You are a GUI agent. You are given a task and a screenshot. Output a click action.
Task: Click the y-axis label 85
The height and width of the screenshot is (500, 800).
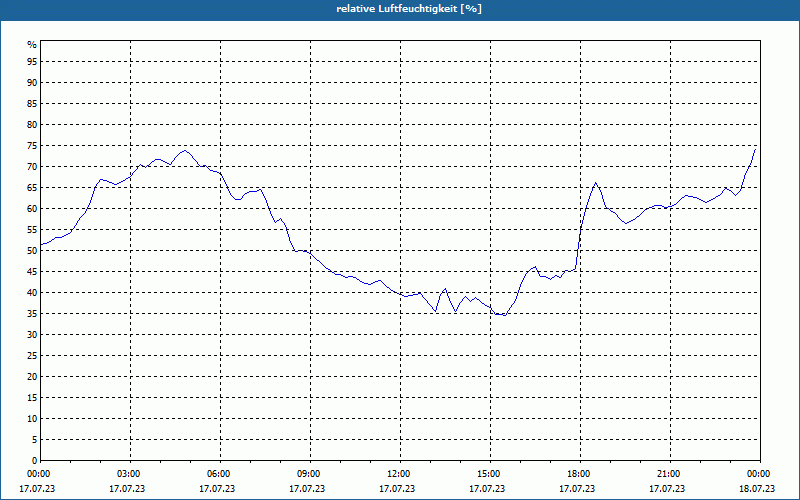tap(32, 104)
